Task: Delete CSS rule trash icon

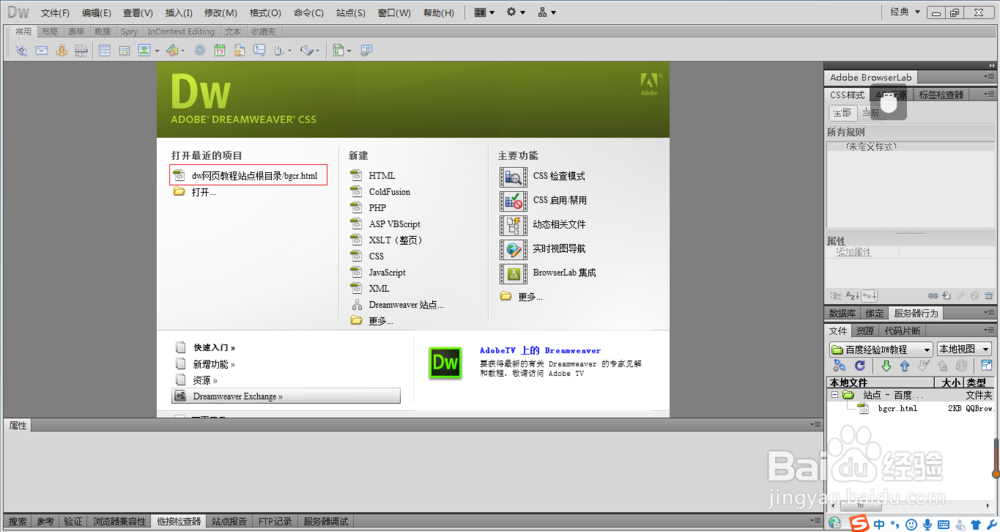Action: 989,296
